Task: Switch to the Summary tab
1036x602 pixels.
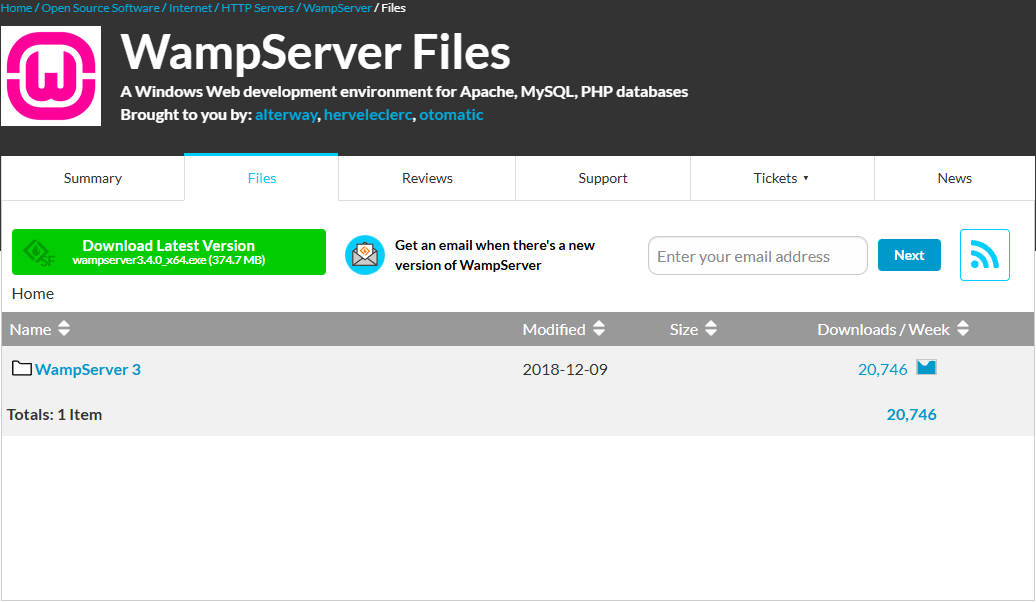Action: 92,178
